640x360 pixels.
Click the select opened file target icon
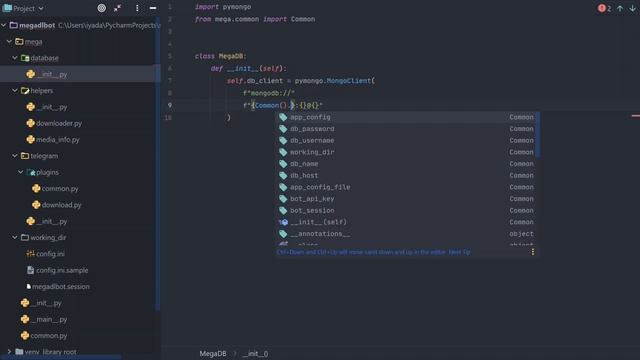point(102,8)
